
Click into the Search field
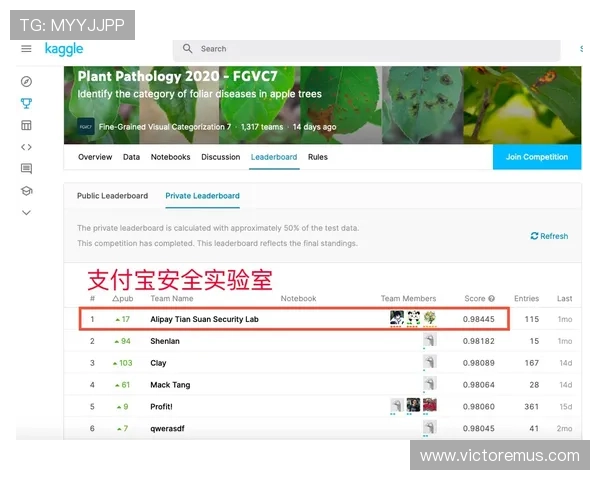coord(367,49)
